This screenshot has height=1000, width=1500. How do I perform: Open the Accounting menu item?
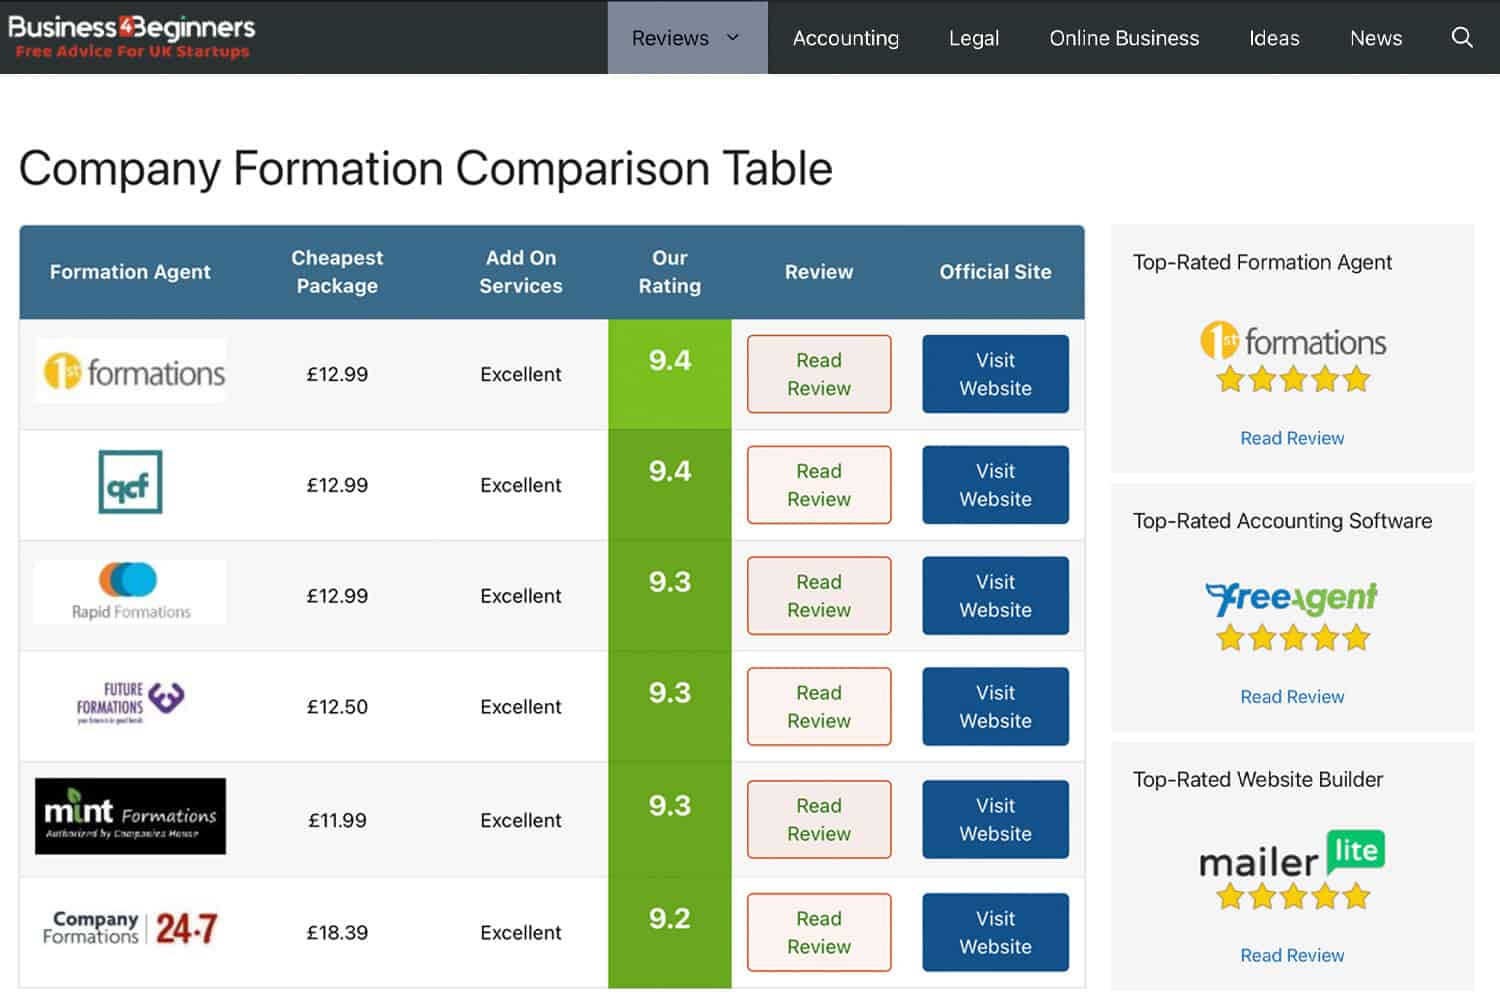846,38
